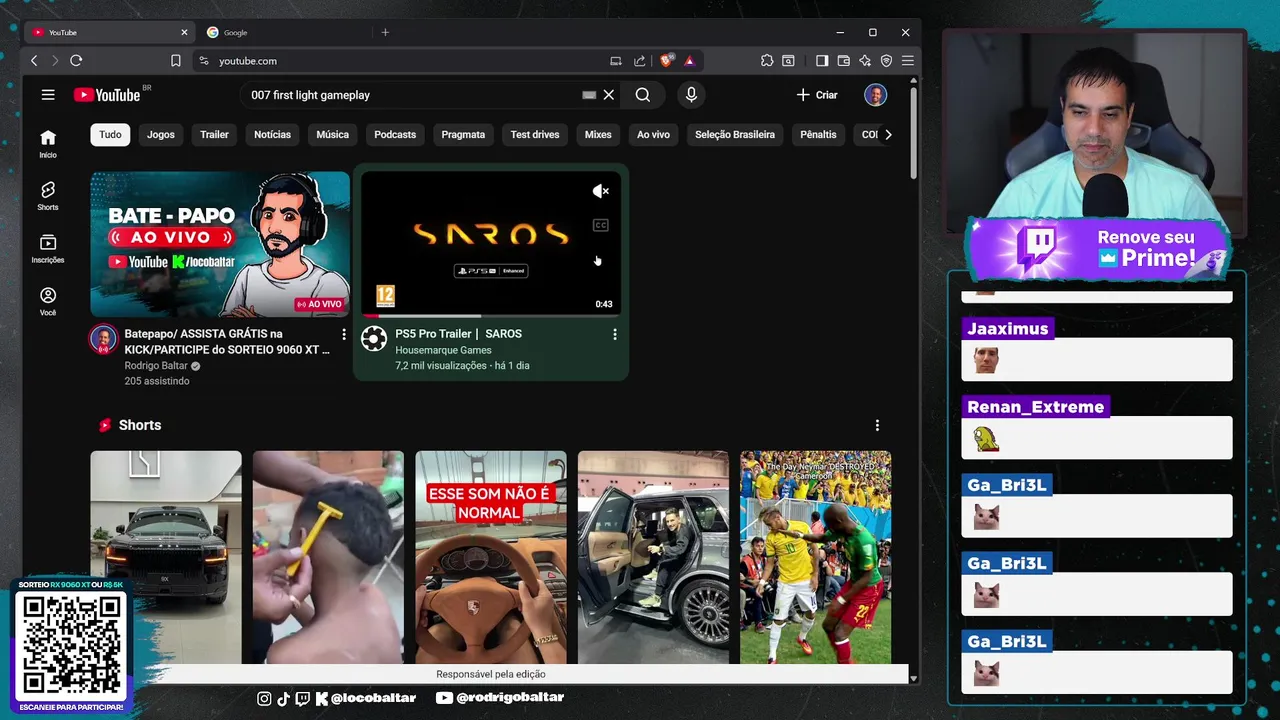The width and height of the screenshot is (1280, 720).
Task: Click the install app icon in address bar
Action: (x=616, y=61)
